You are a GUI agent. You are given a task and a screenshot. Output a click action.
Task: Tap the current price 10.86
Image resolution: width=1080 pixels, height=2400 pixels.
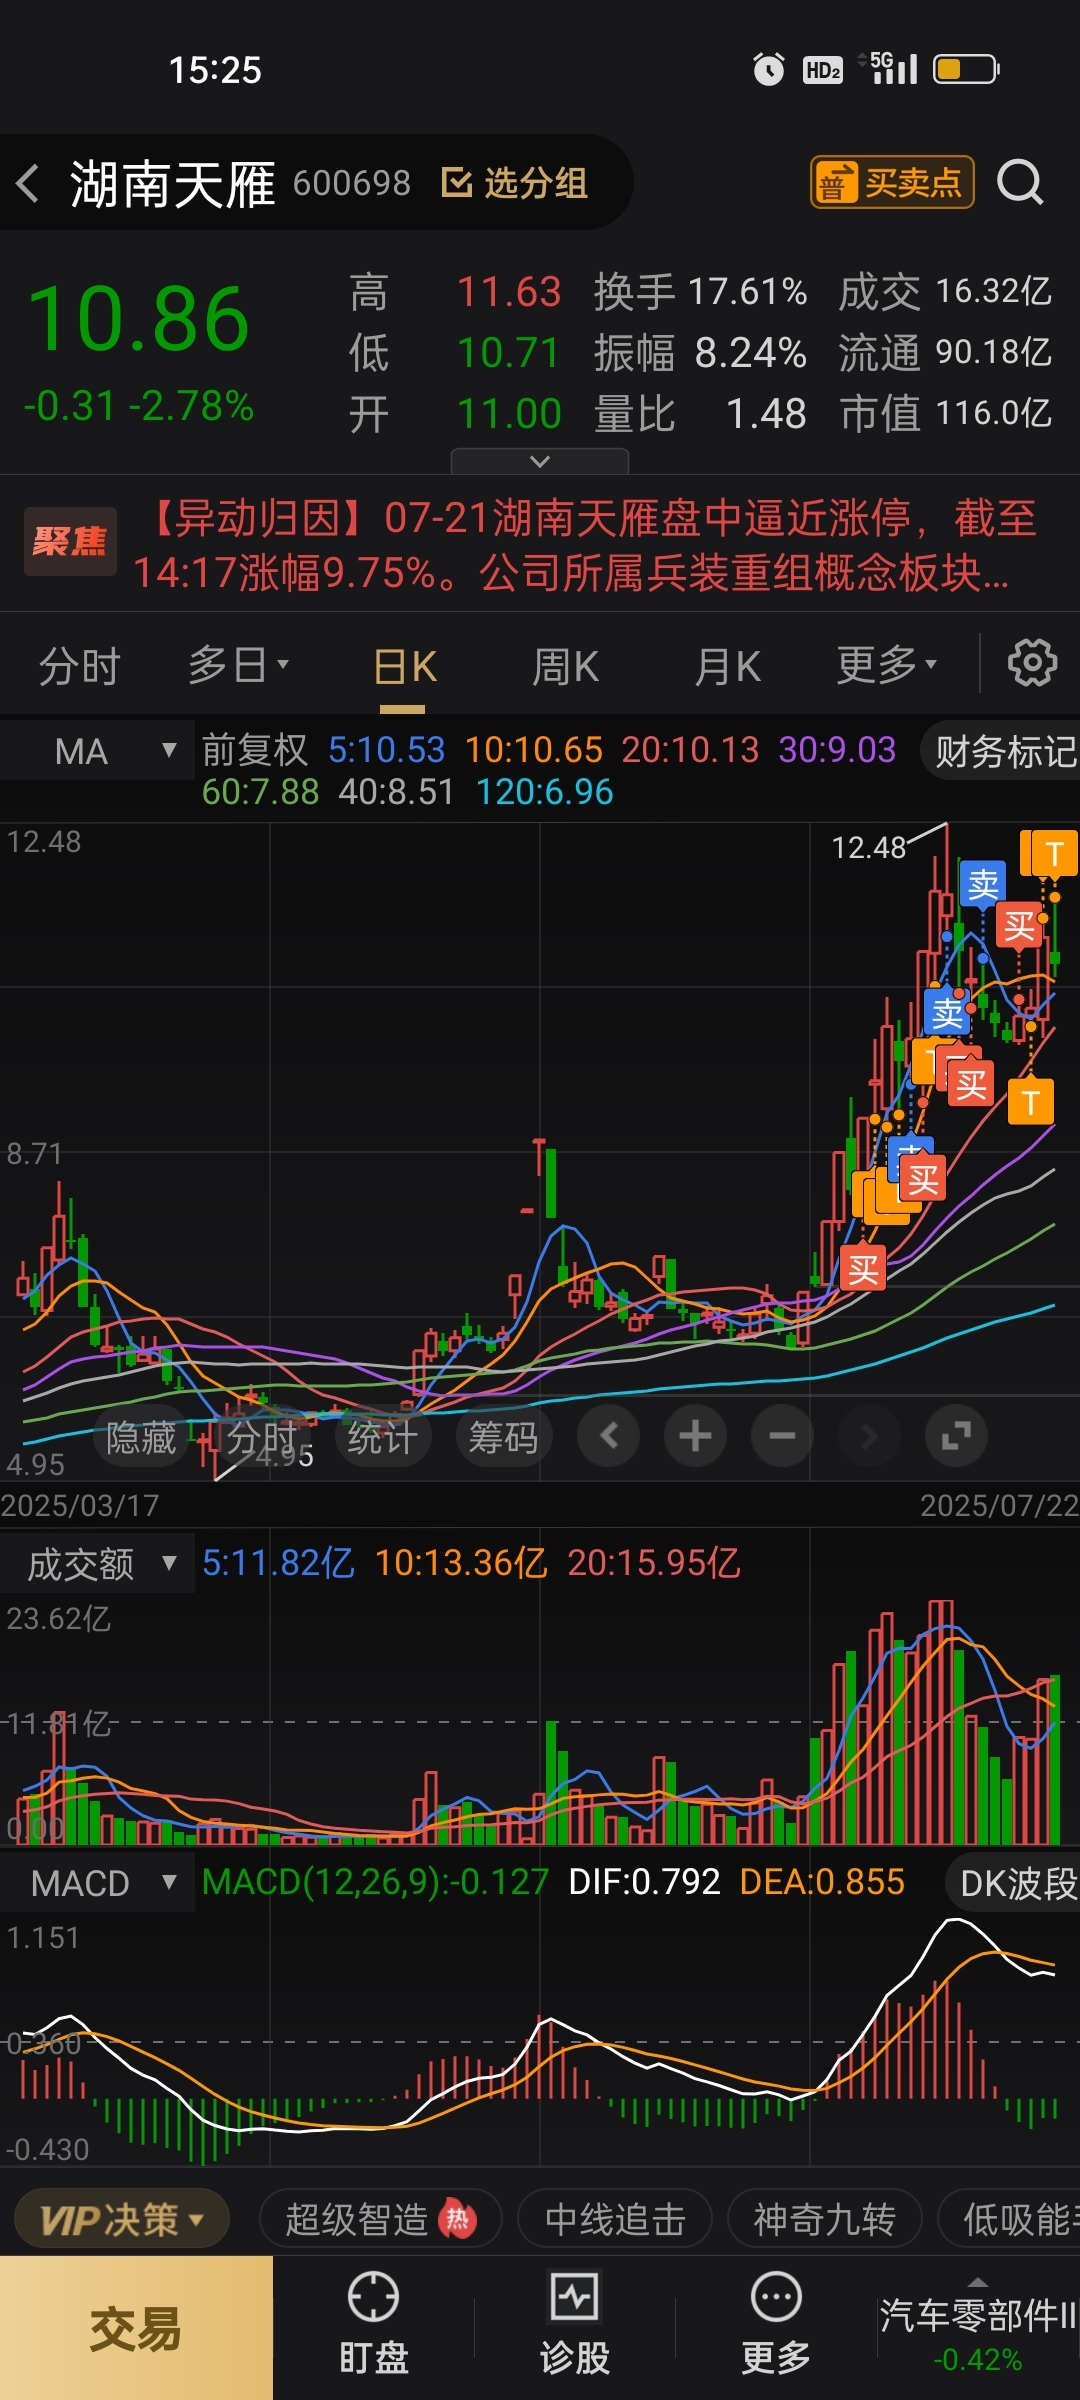coord(139,319)
